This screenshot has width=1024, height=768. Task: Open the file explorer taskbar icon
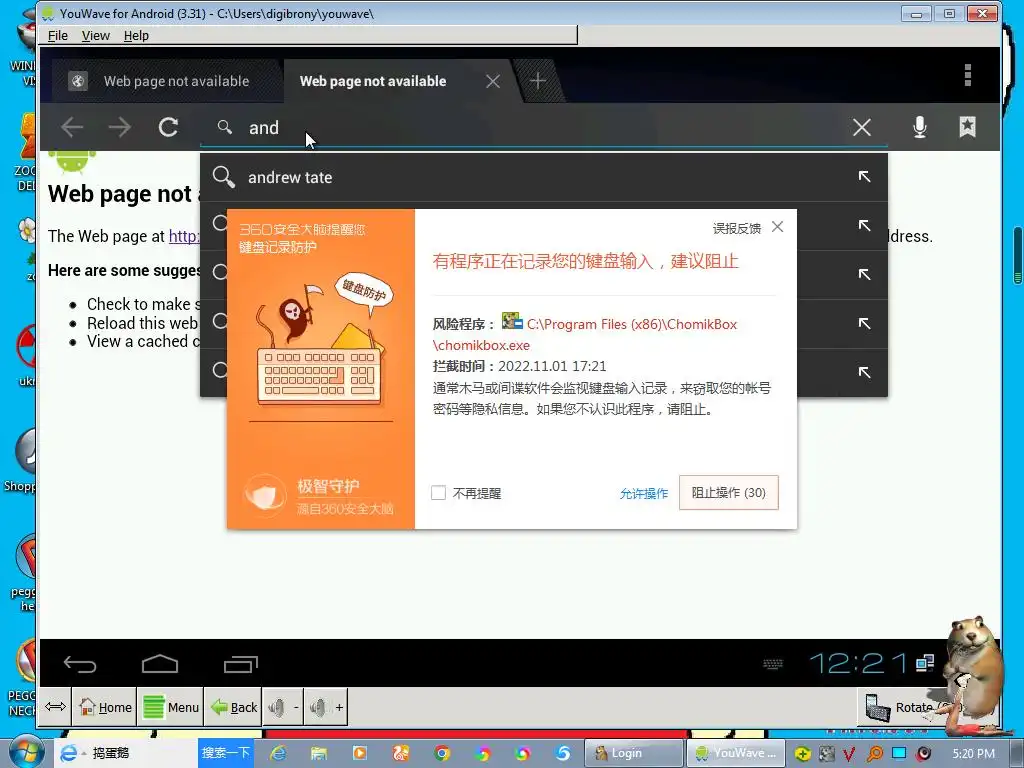coord(319,753)
